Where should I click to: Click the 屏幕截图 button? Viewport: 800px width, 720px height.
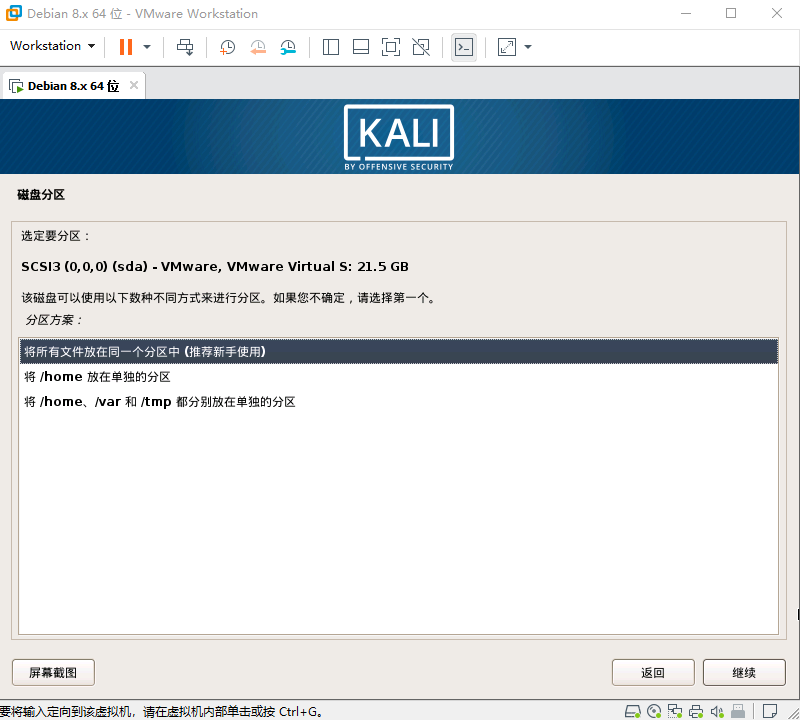[53, 673]
